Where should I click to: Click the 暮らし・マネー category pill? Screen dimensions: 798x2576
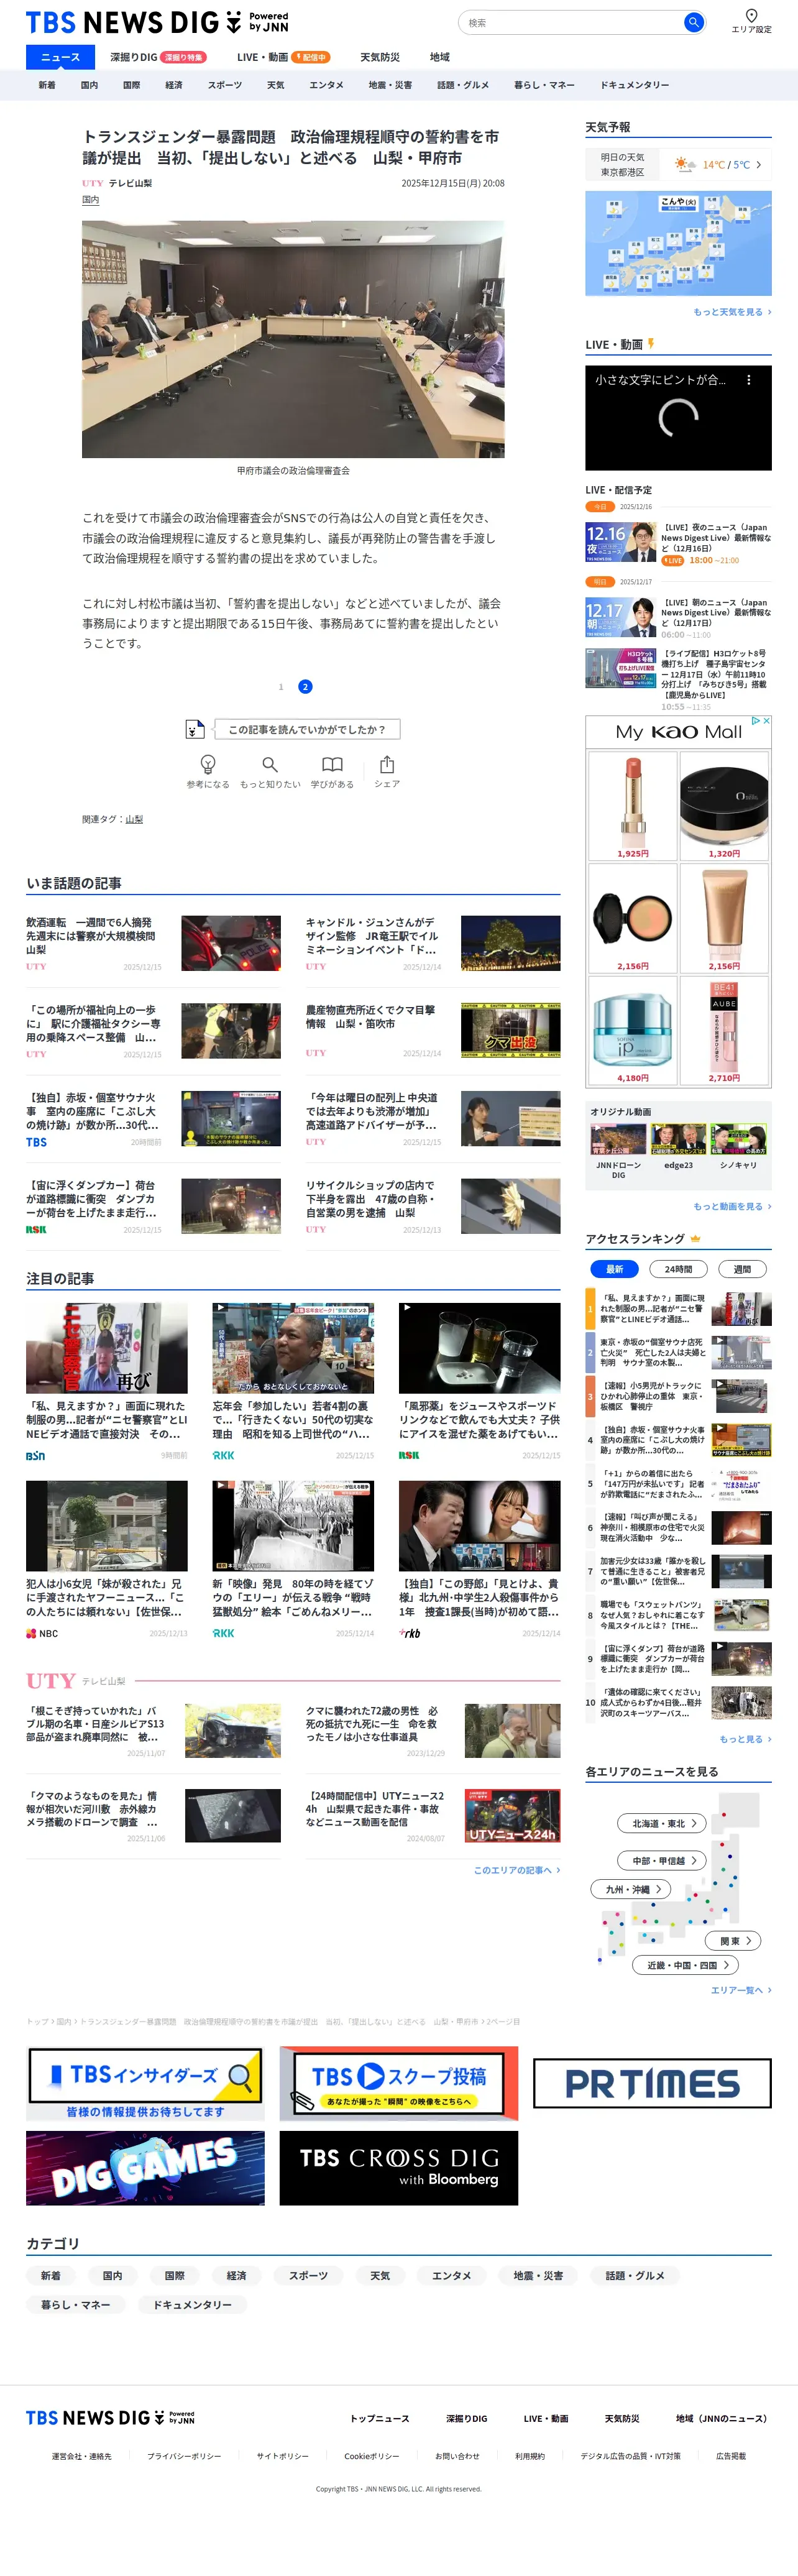pos(76,2305)
